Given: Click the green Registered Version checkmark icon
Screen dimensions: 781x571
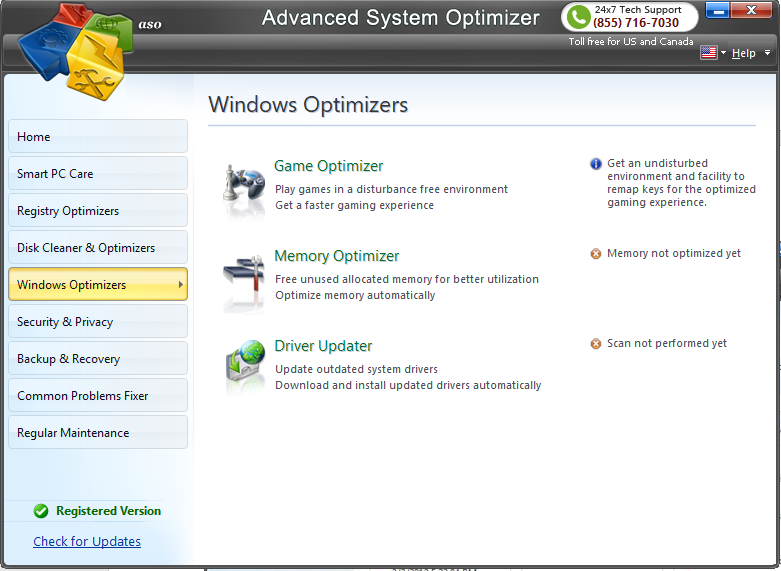Looking at the screenshot, I should click(x=41, y=511).
